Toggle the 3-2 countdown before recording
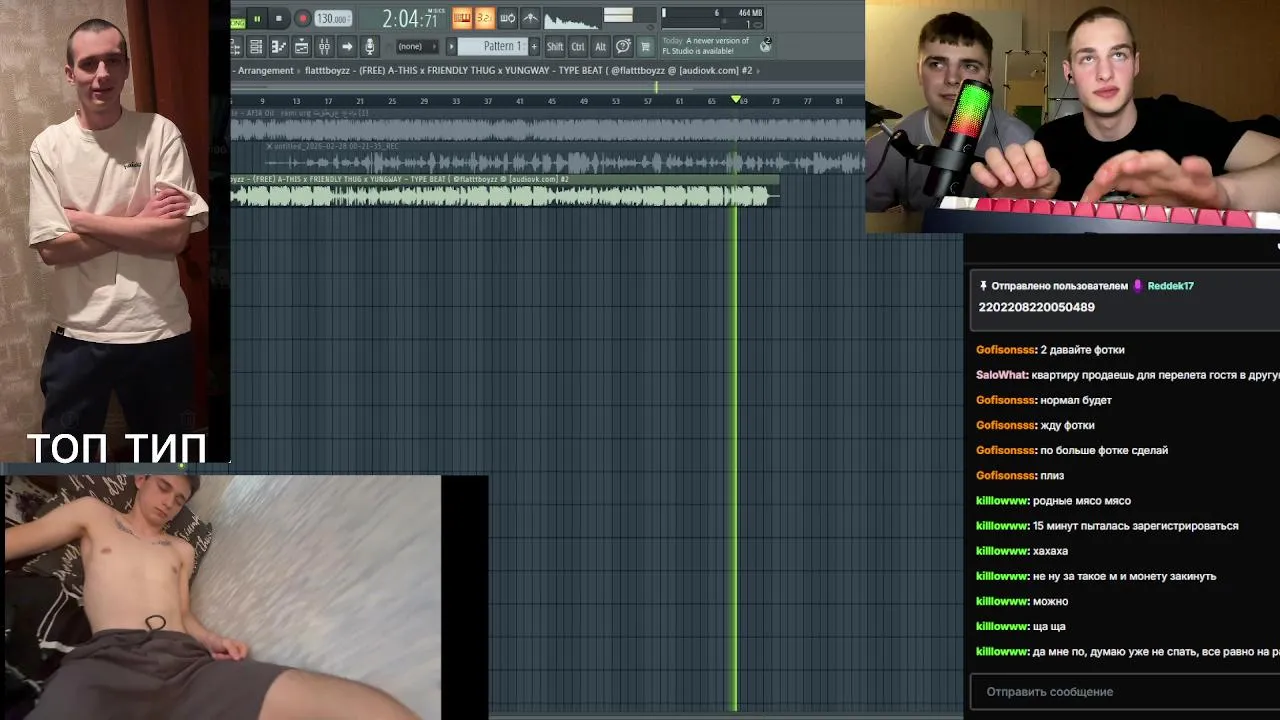 tap(484, 18)
